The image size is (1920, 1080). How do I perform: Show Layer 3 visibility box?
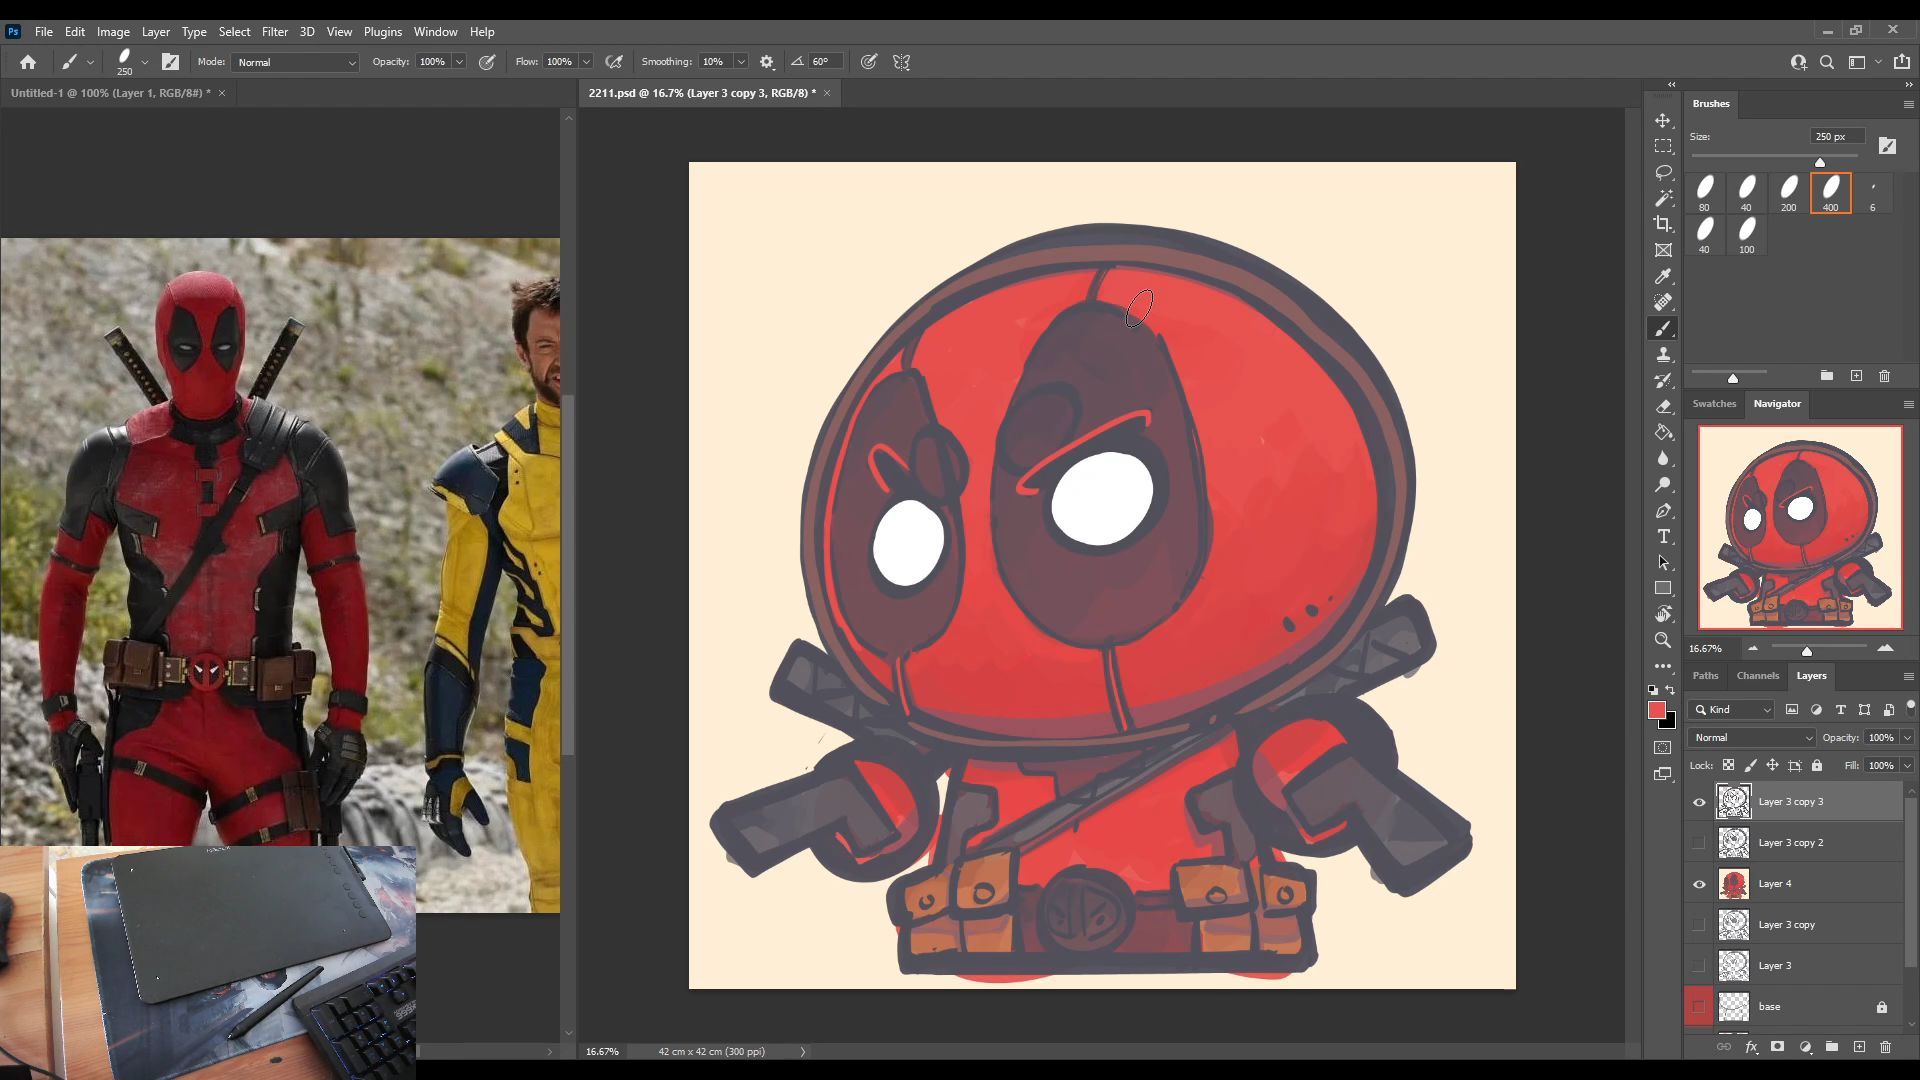(1699, 966)
